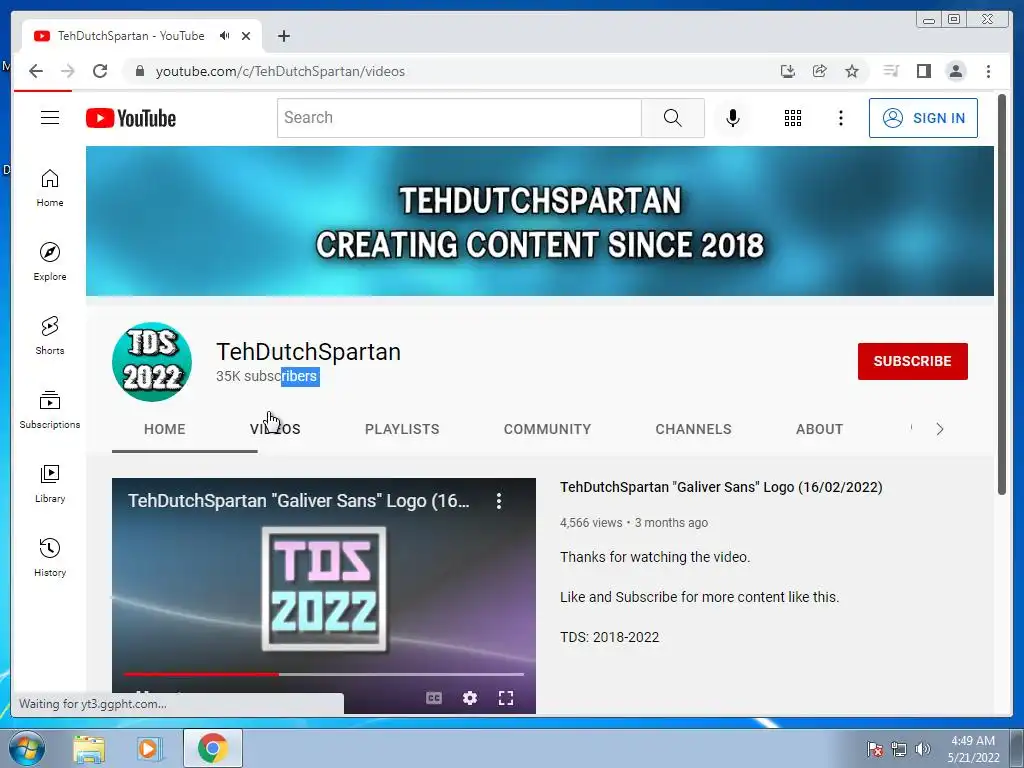This screenshot has width=1024, height=768.
Task: Seek on the video progress bar
Action: pyautogui.click(x=324, y=674)
